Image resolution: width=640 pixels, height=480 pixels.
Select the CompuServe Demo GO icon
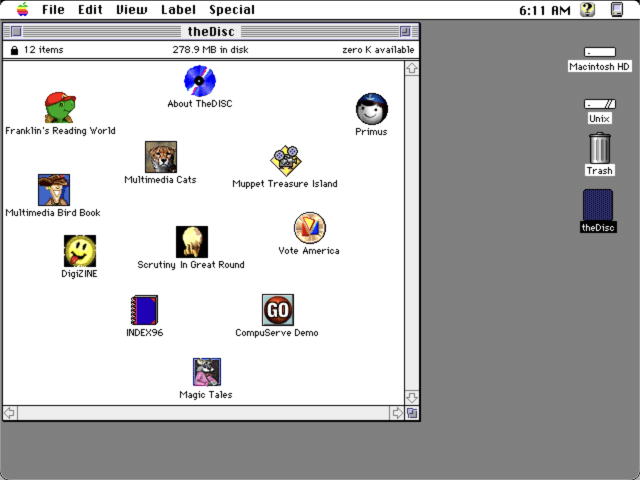coord(278,310)
